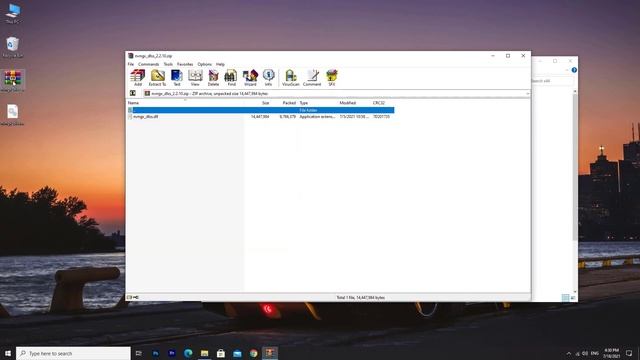Select the highlighted parent File folder row
Viewport: 640px width, 360px height.
[261, 110]
